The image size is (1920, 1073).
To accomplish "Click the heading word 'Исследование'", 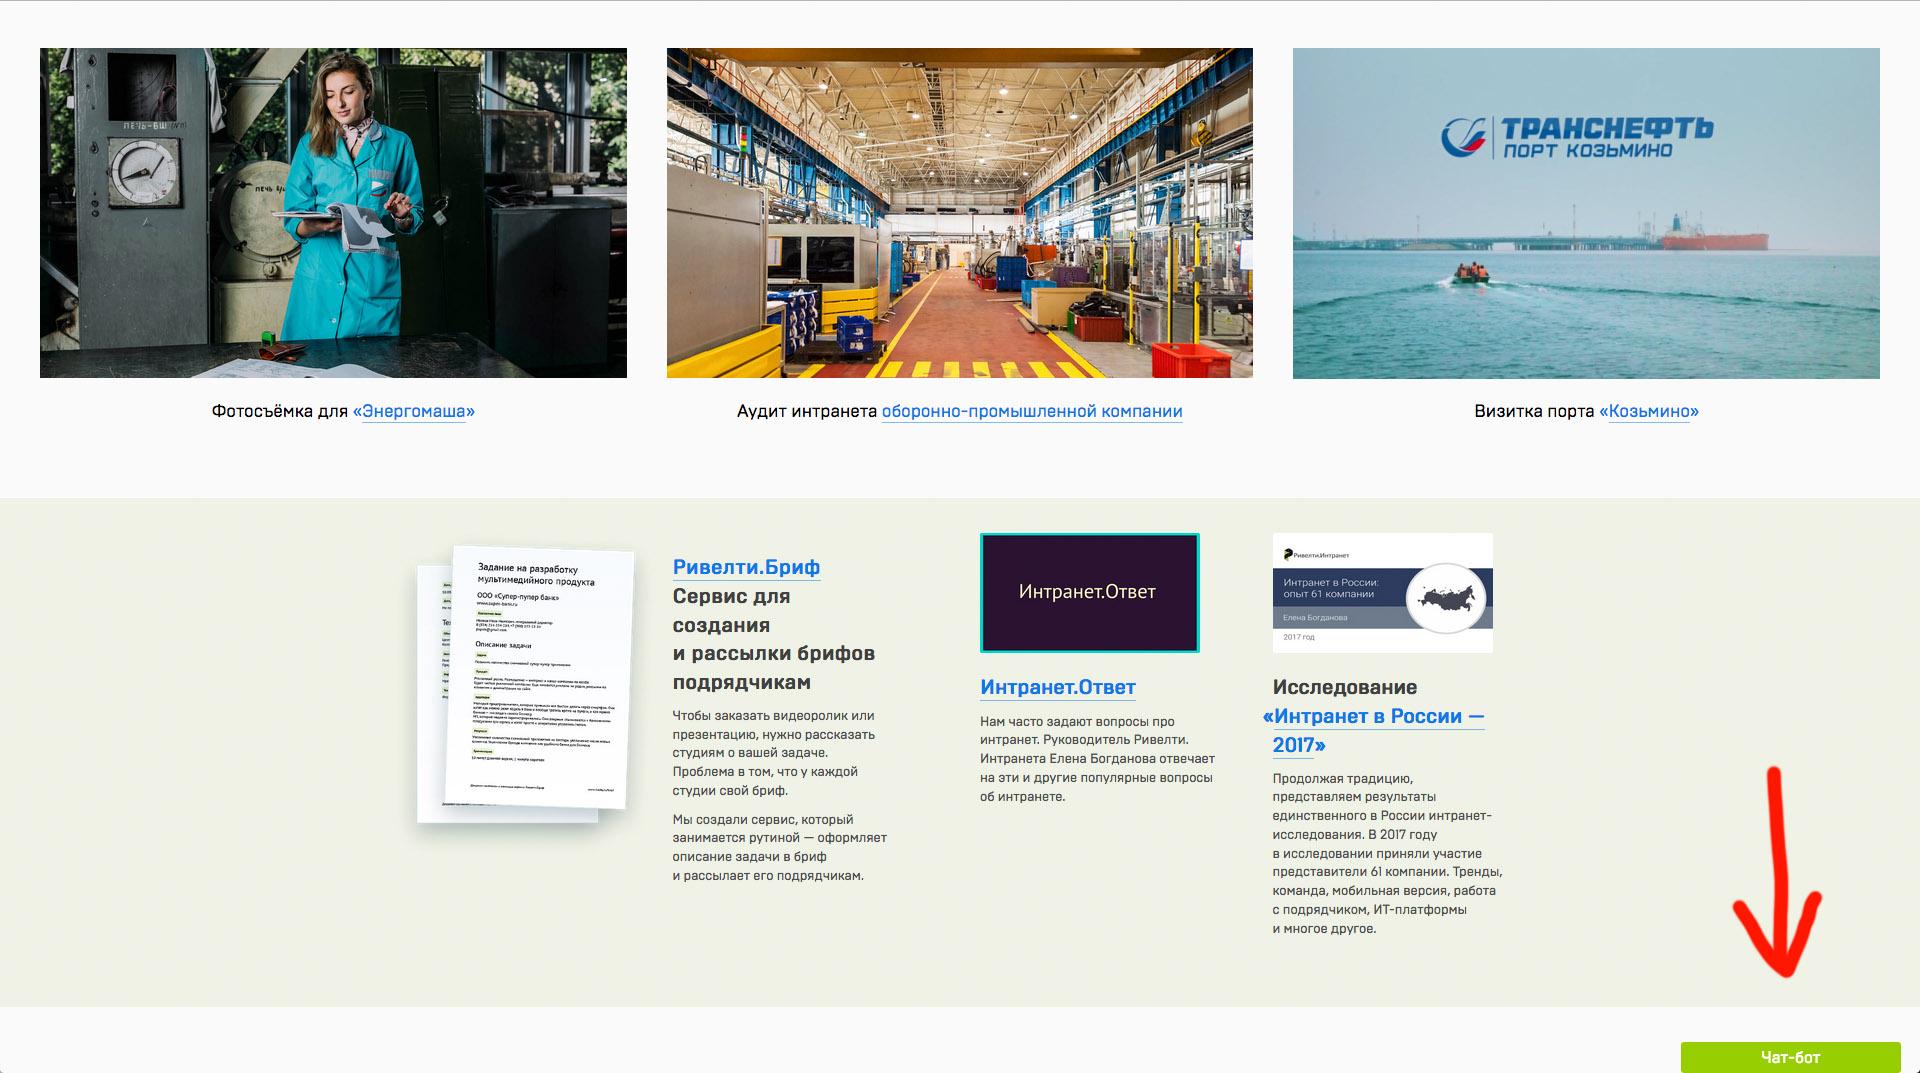I will (1344, 687).
